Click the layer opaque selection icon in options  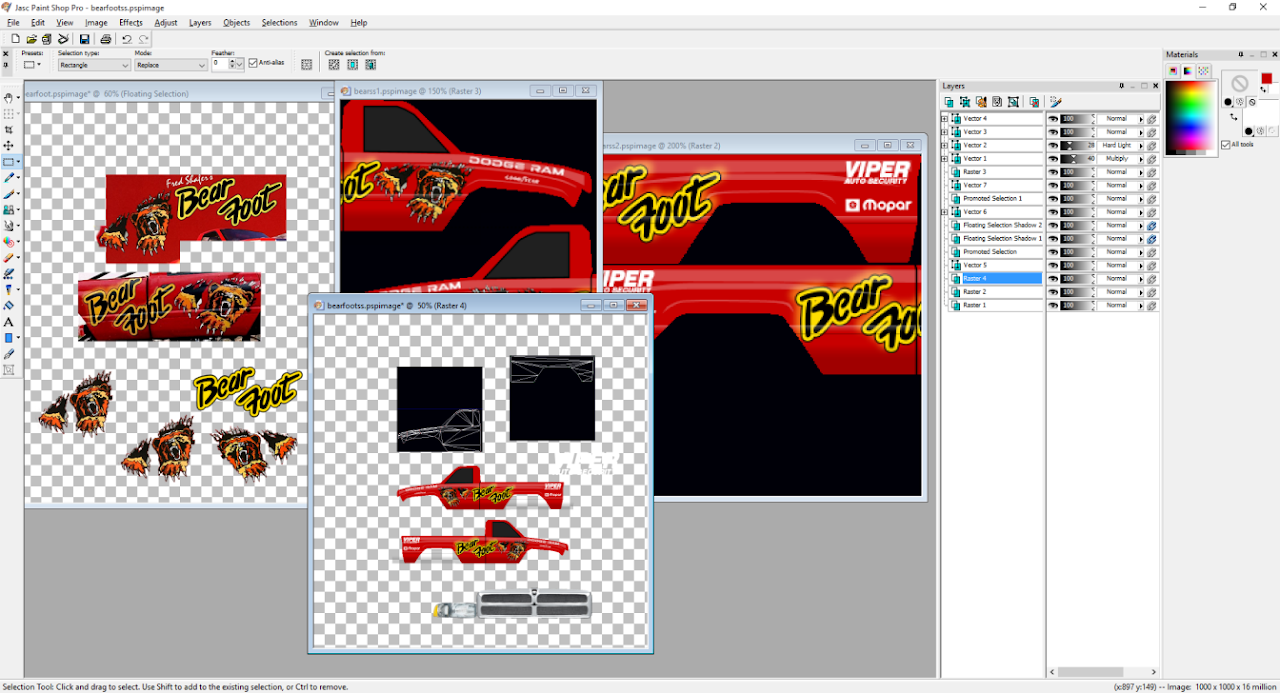352,64
